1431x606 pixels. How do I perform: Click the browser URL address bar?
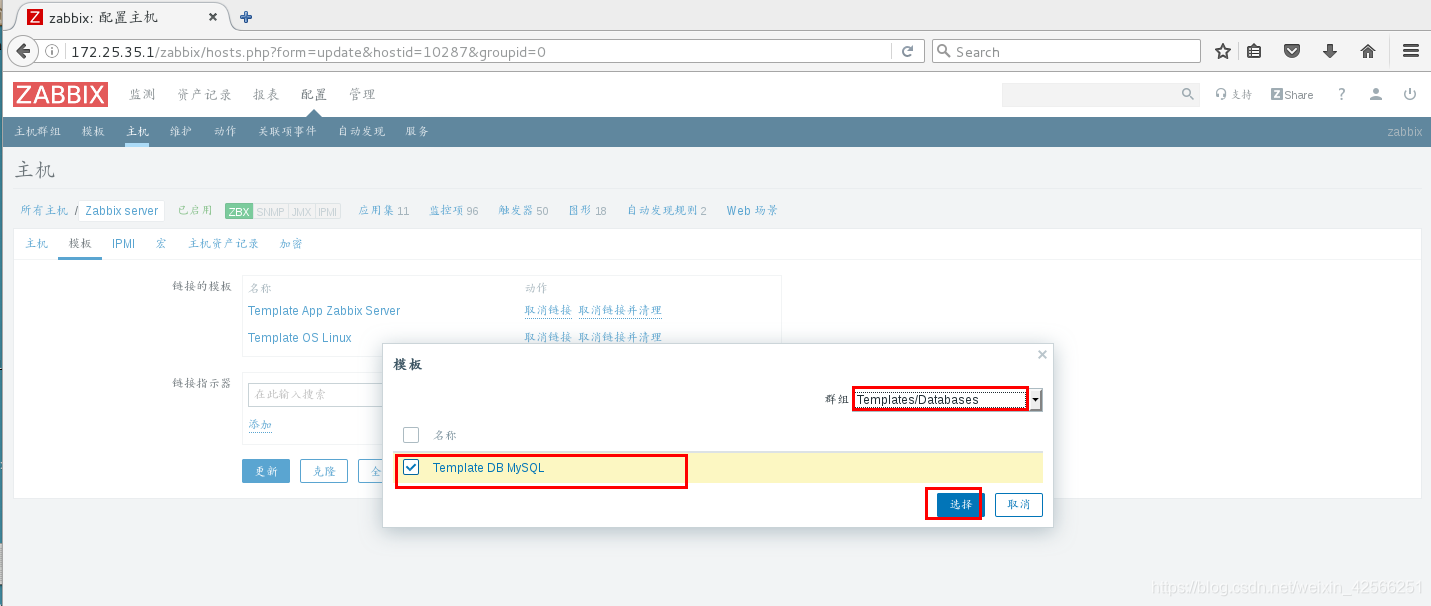point(480,52)
